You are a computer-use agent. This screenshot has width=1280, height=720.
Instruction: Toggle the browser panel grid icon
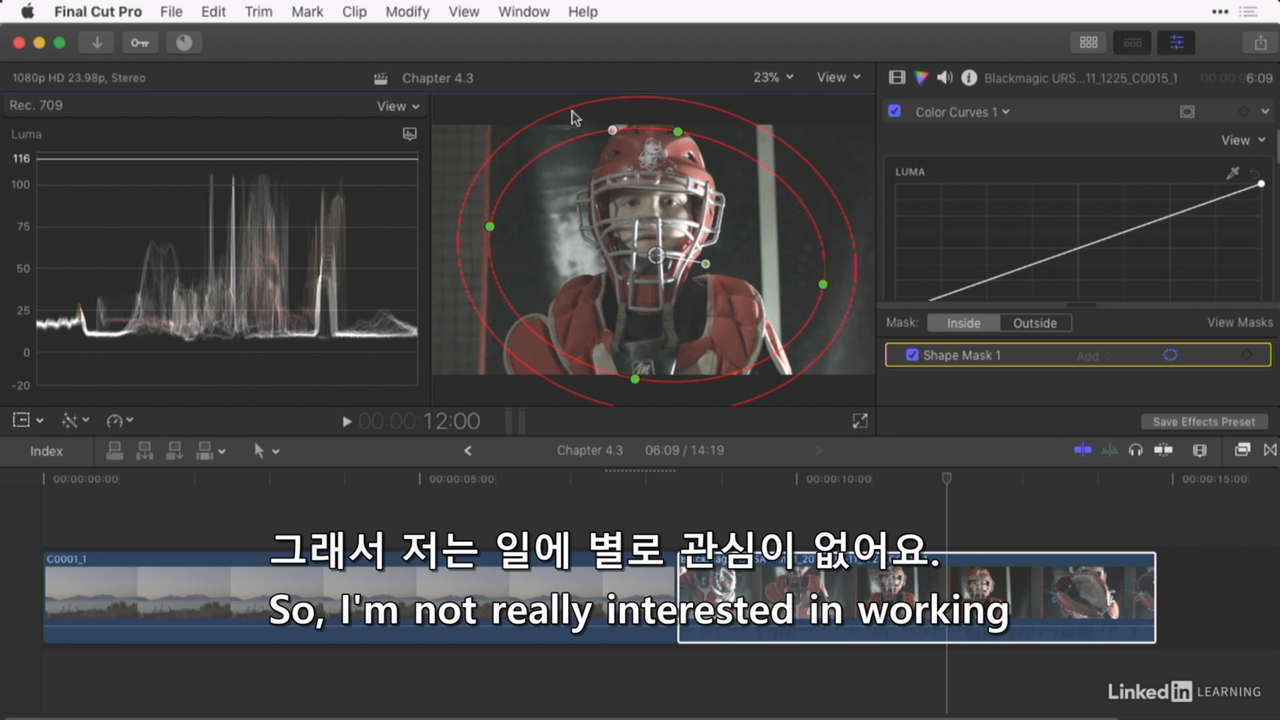coord(1089,42)
